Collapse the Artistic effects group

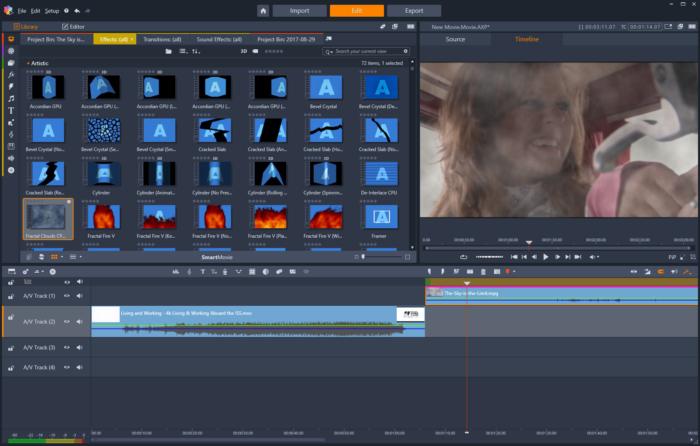click(x=28, y=63)
